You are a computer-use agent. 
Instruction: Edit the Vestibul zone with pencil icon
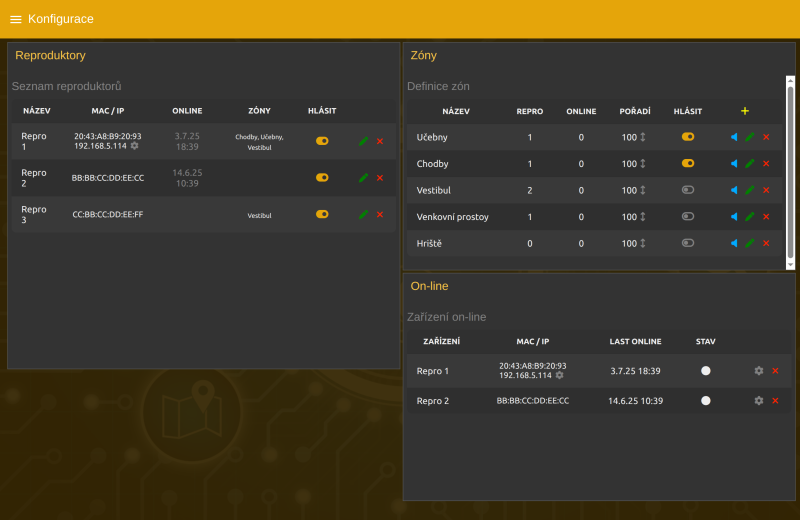coord(750,190)
